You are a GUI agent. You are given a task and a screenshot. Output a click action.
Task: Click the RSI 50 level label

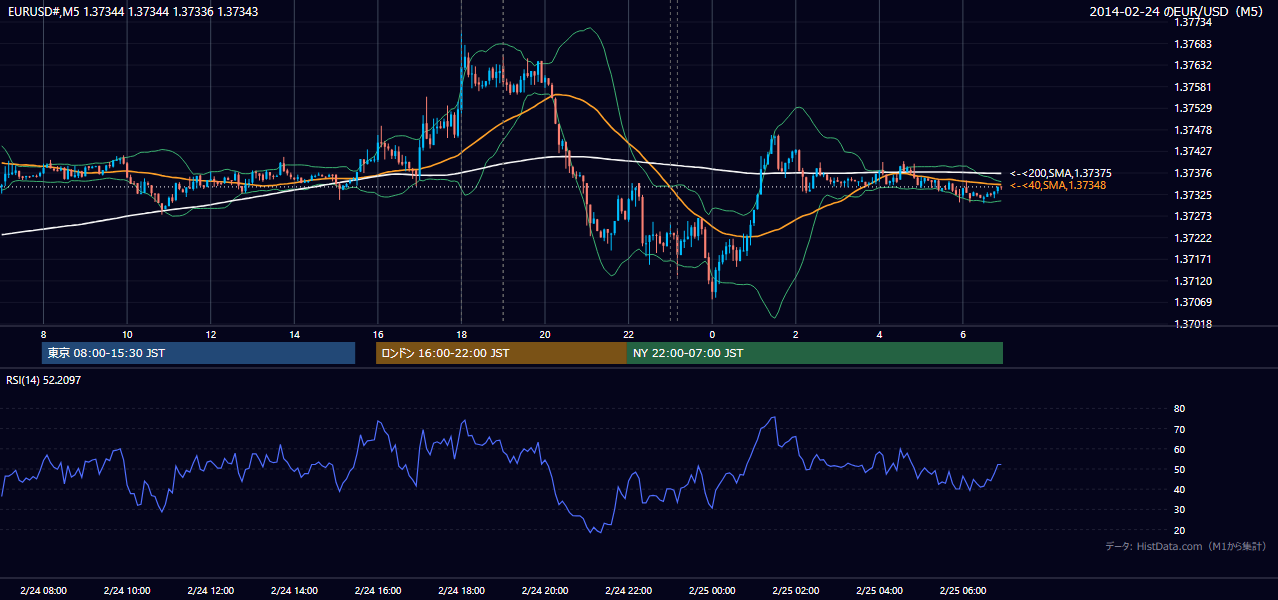coord(1179,469)
